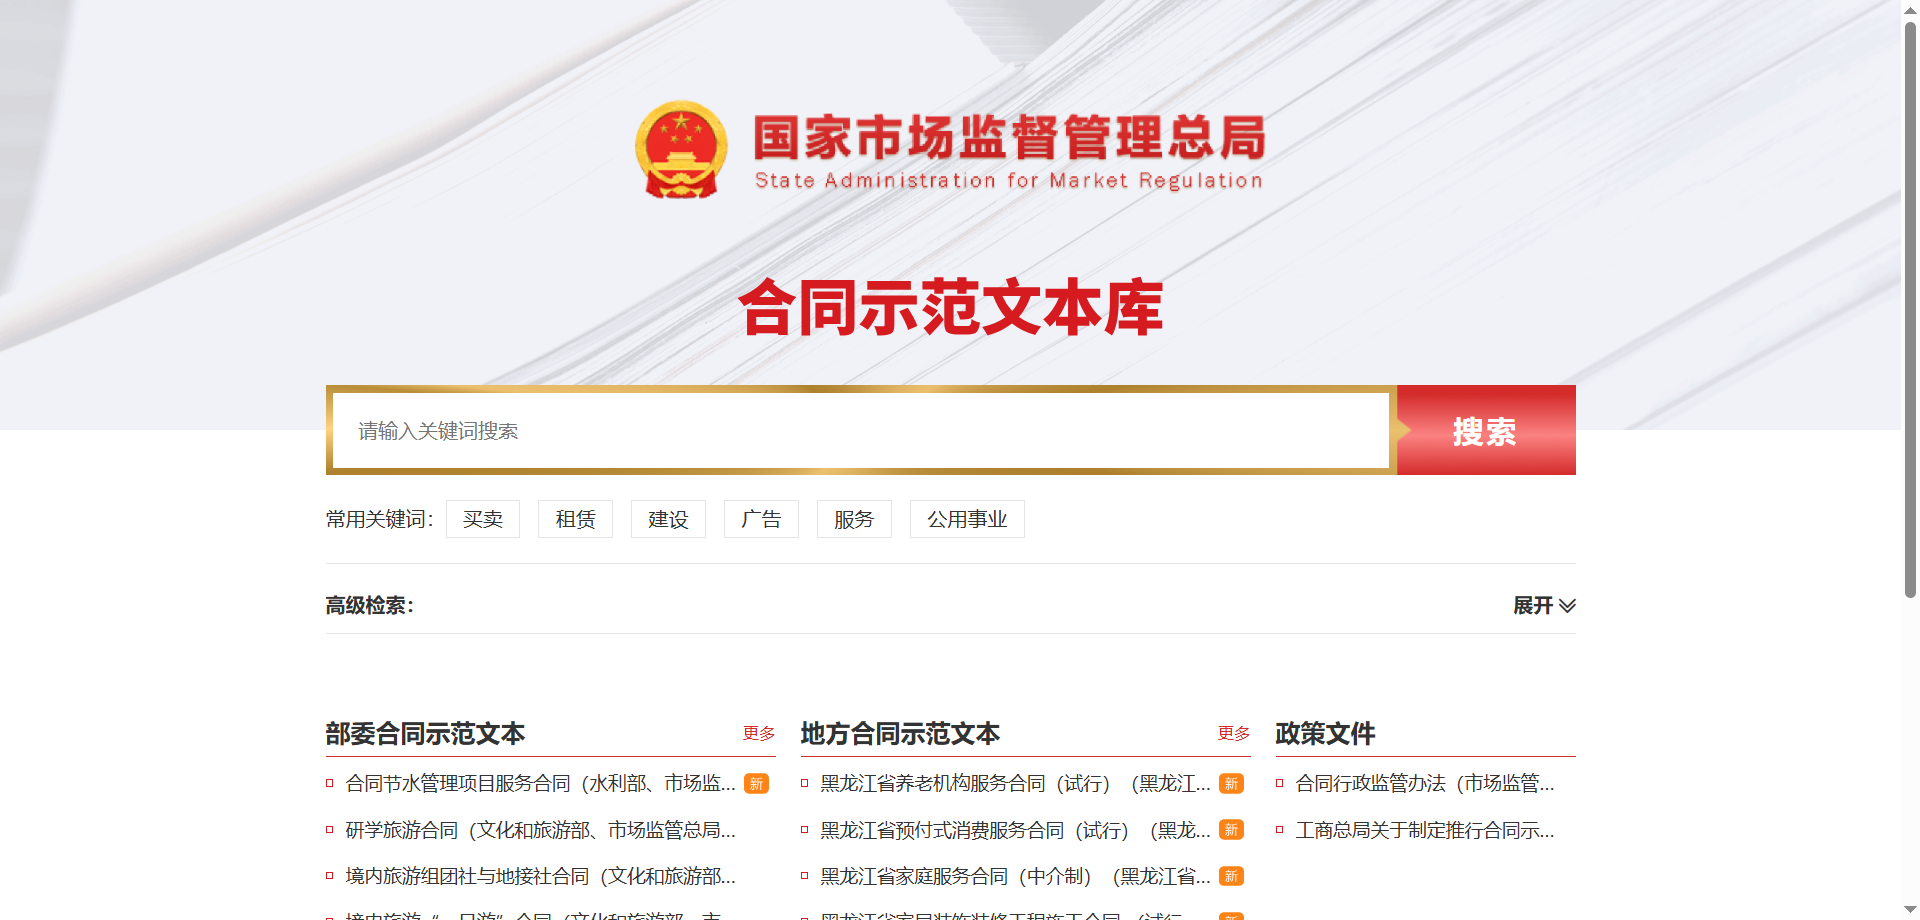
Task: Click the 高级检索 label
Action: tap(369, 606)
